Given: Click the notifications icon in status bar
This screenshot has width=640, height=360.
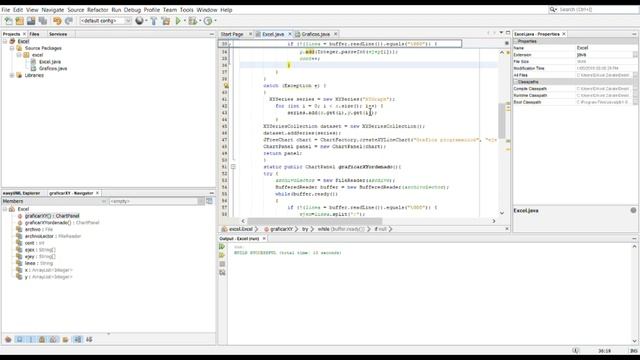Looking at the screenshot, I should coord(576,351).
